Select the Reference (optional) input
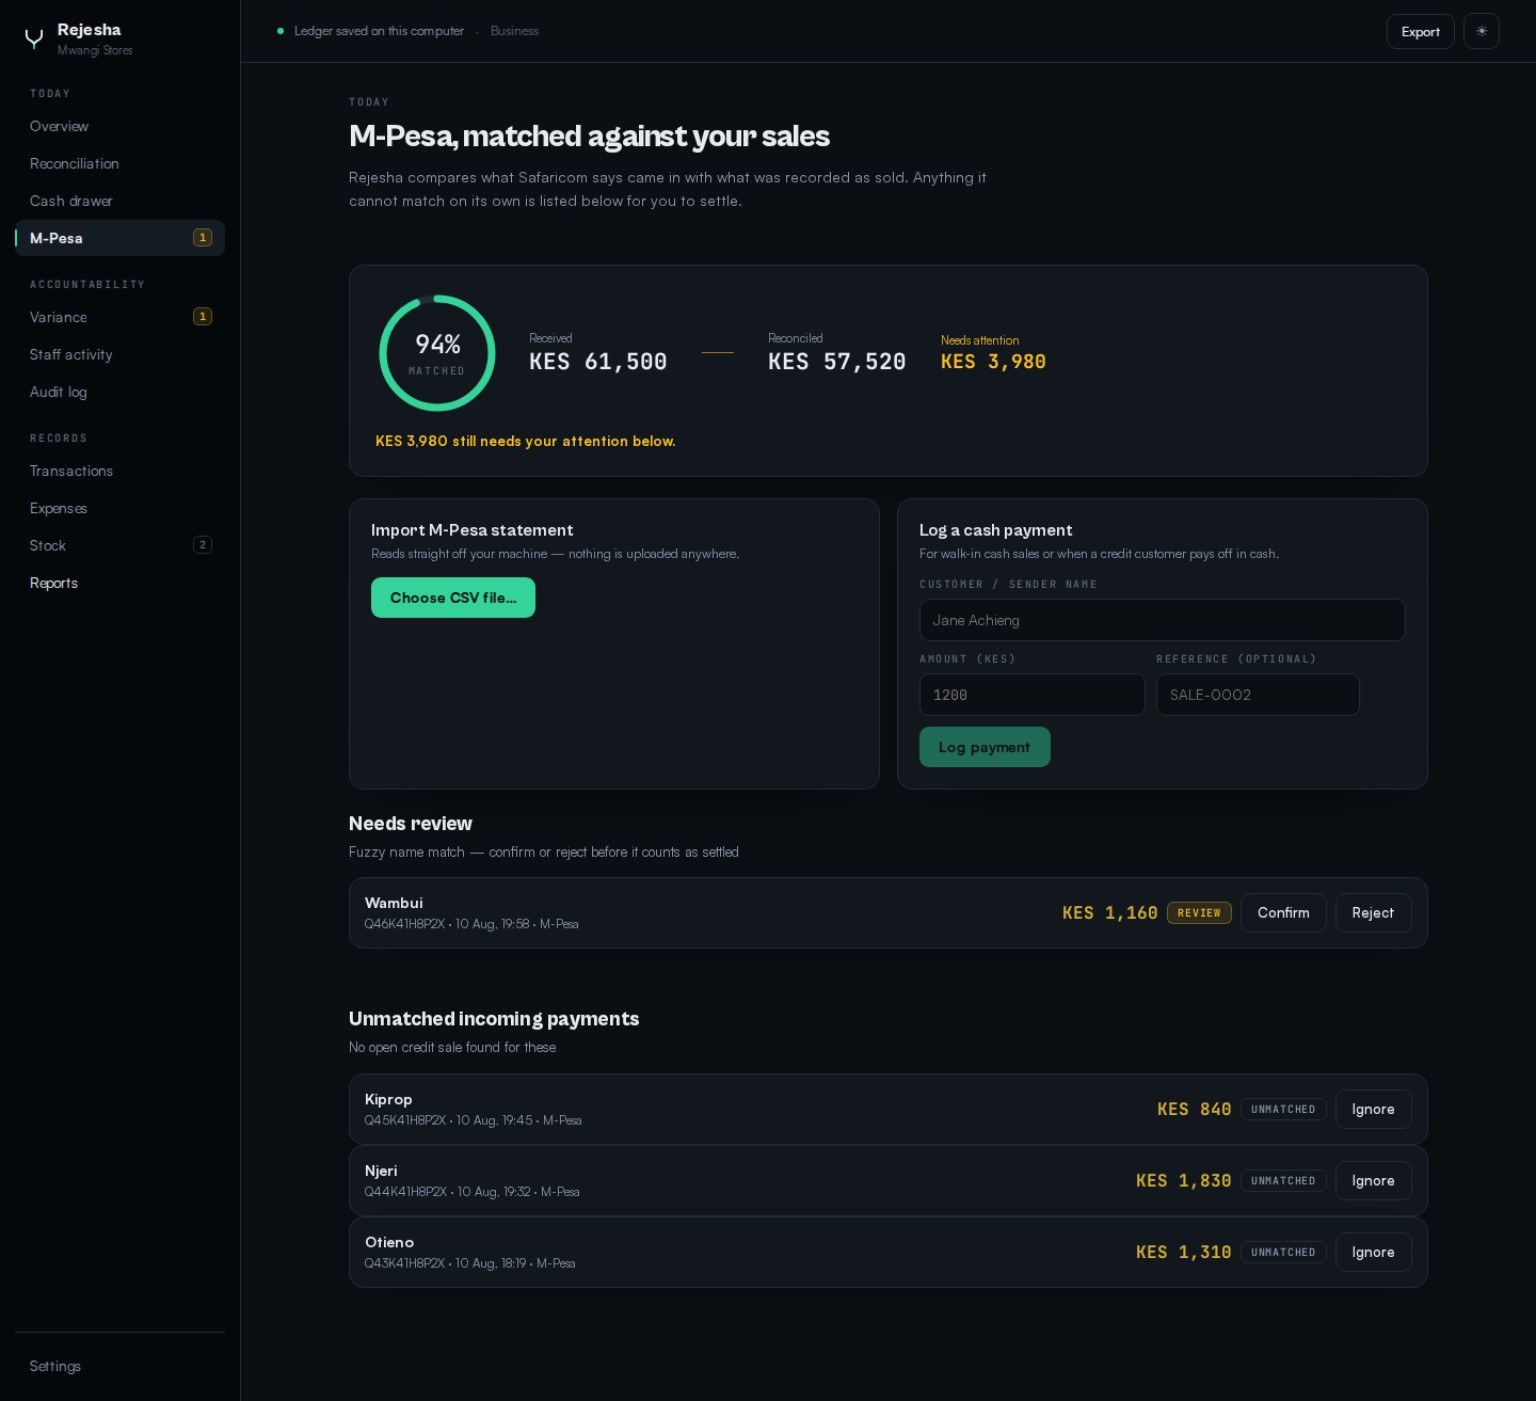Viewport: 1536px width, 1401px height. pyautogui.click(x=1257, y=695)
